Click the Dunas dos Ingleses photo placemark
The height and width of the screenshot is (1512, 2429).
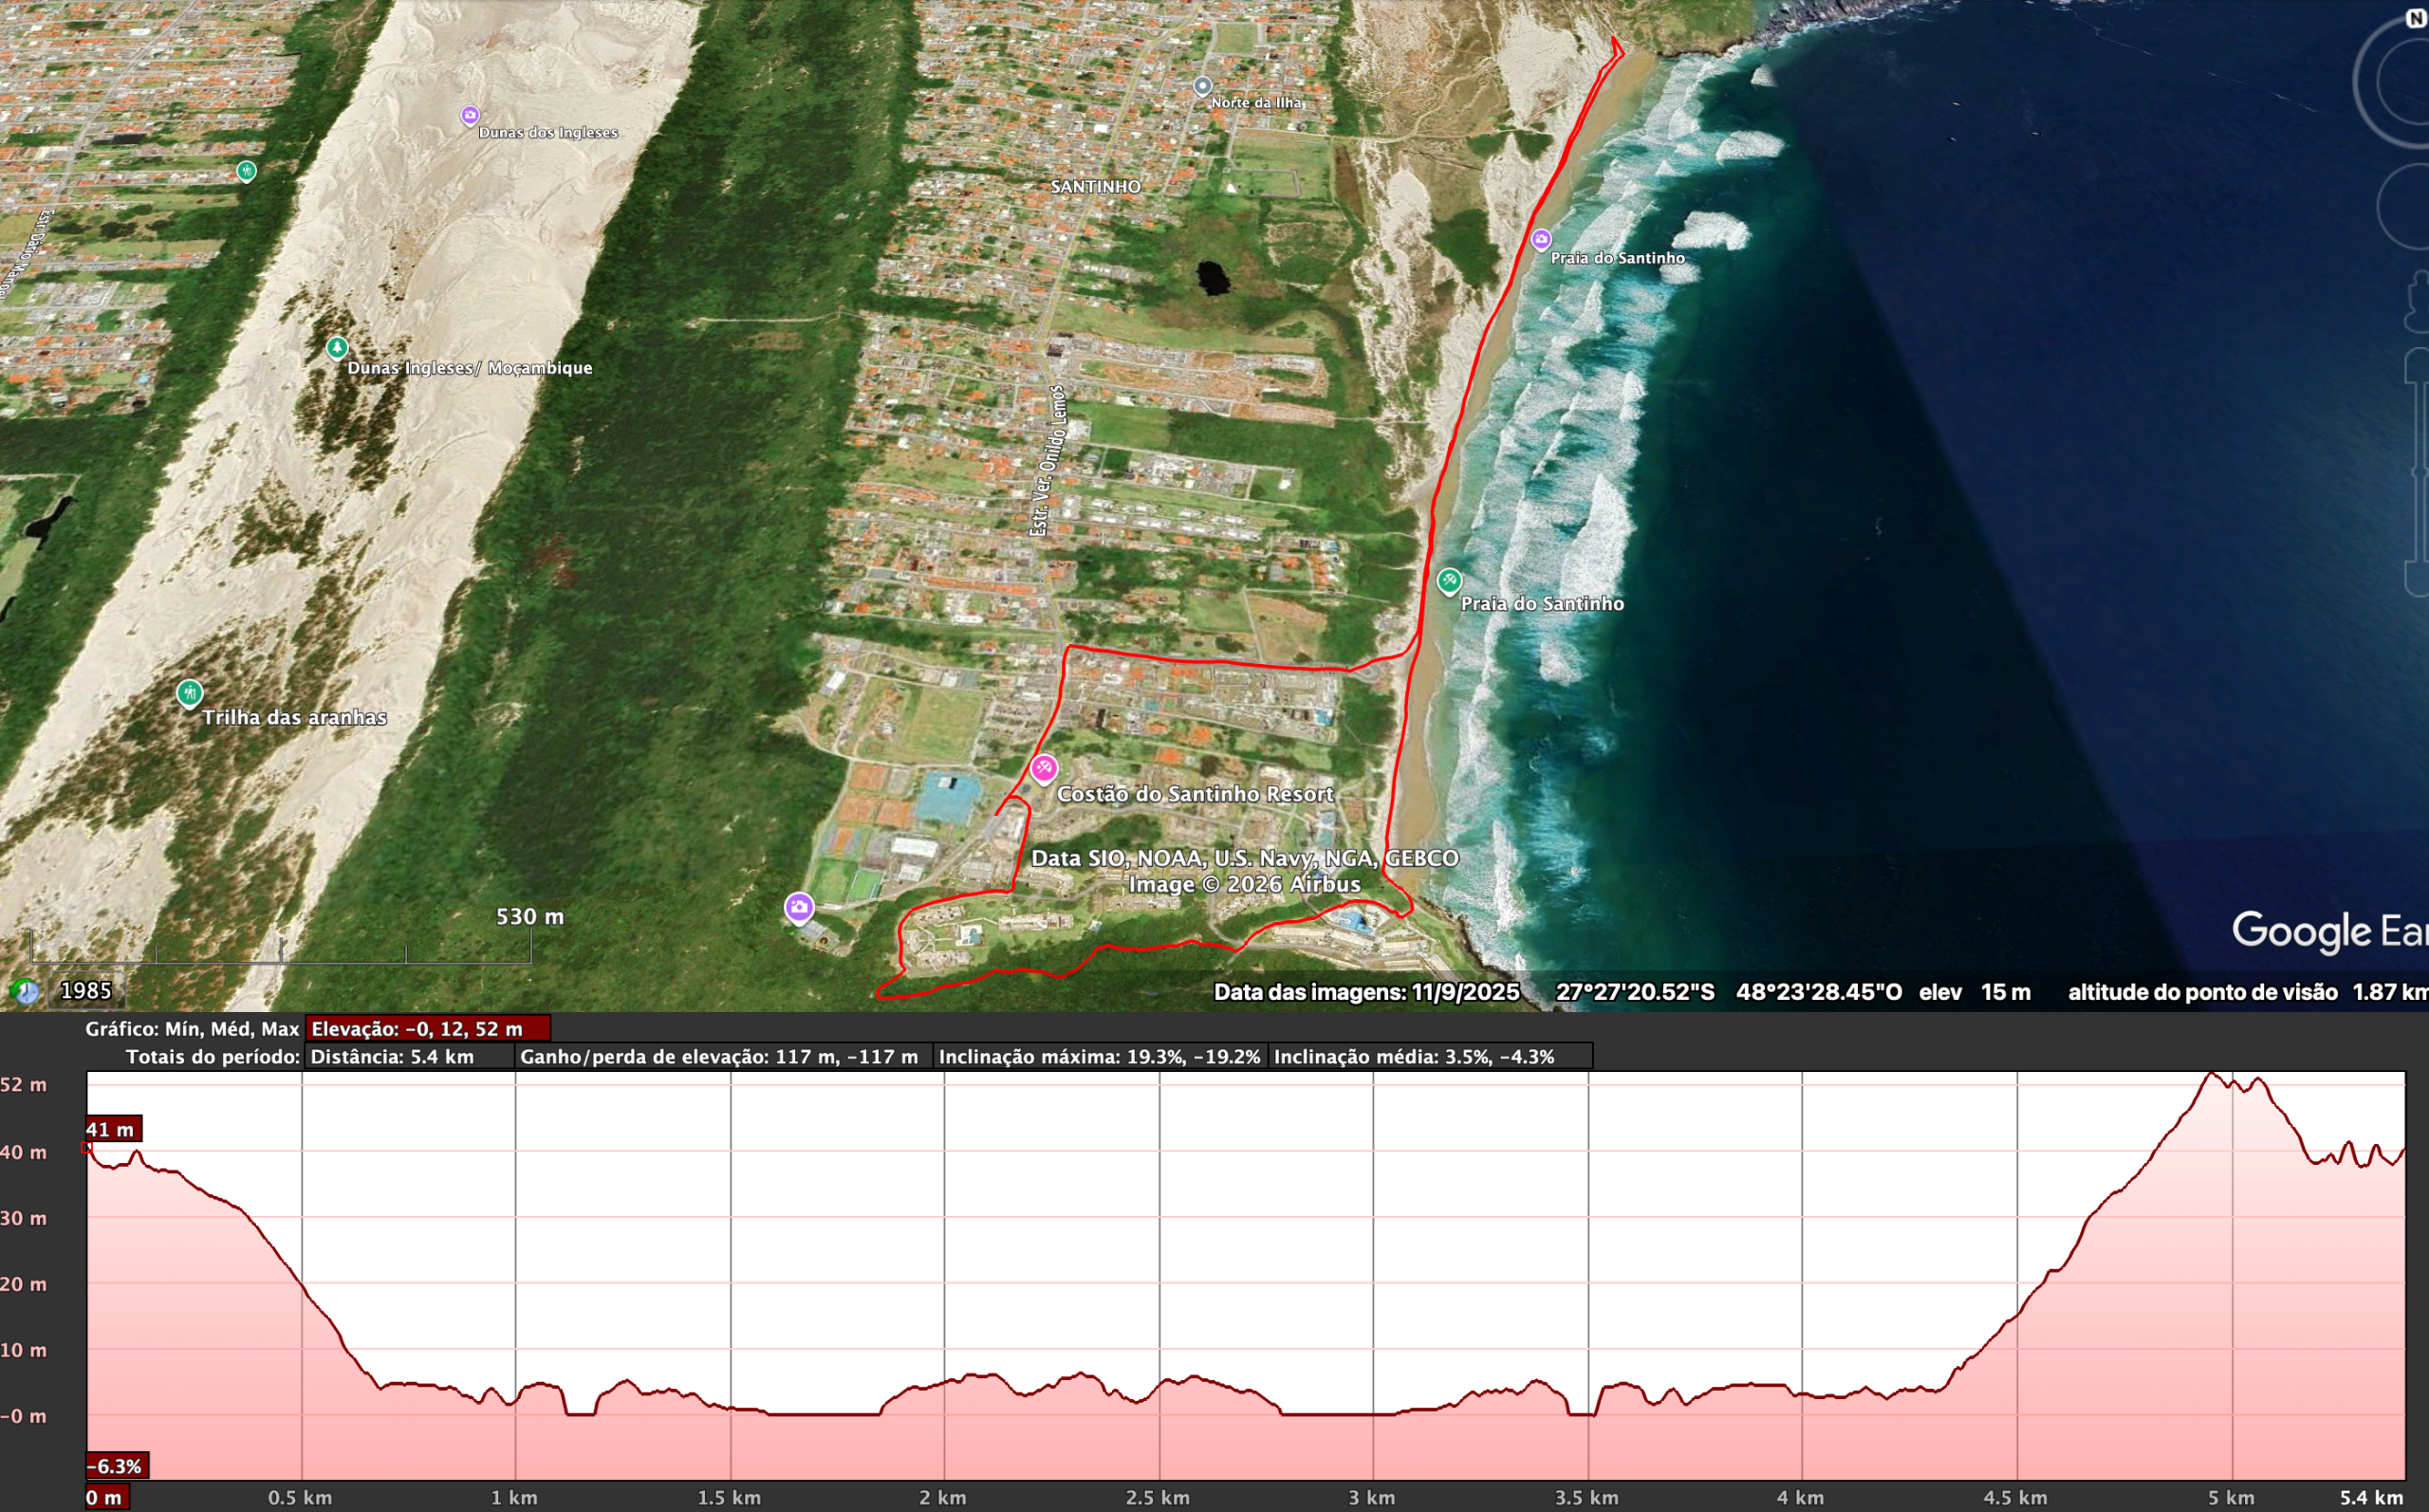[468, 115]
